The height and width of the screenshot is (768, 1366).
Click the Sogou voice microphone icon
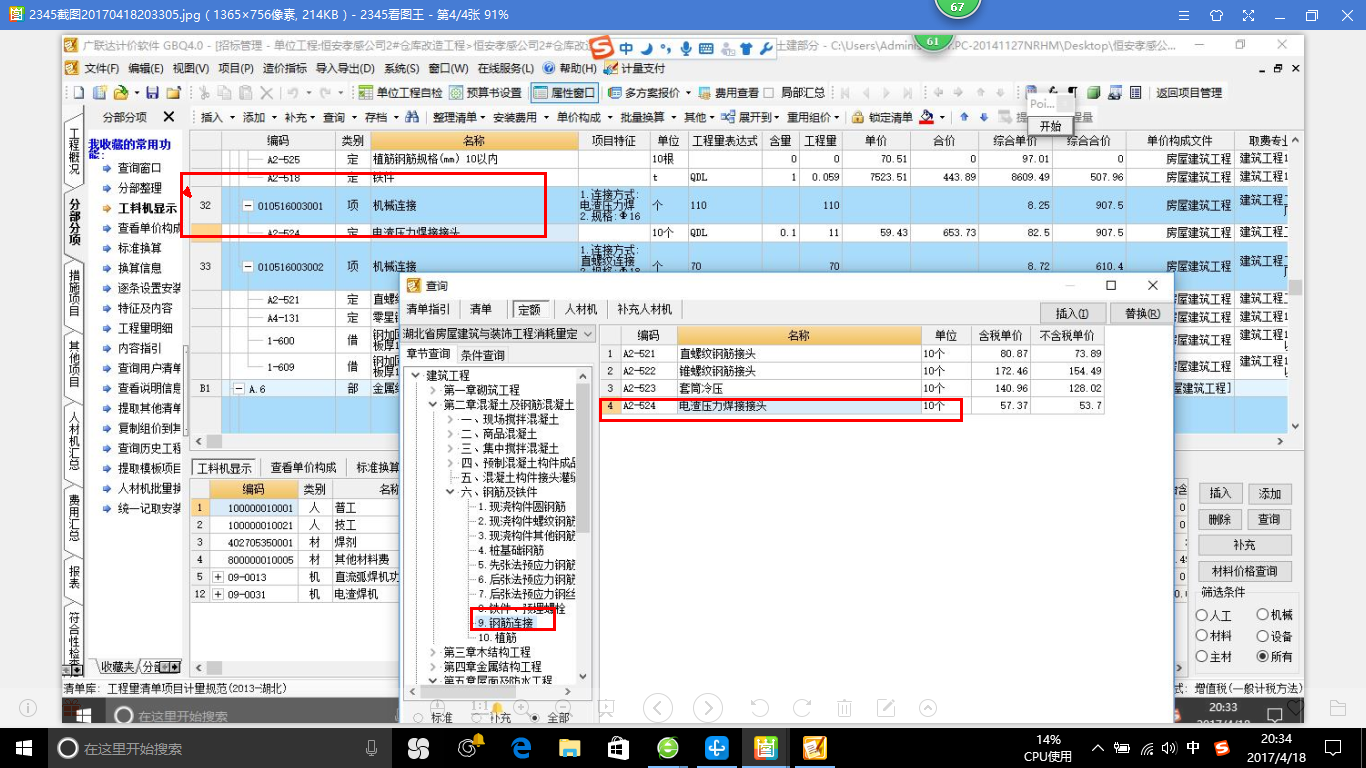tap(686, 48)
